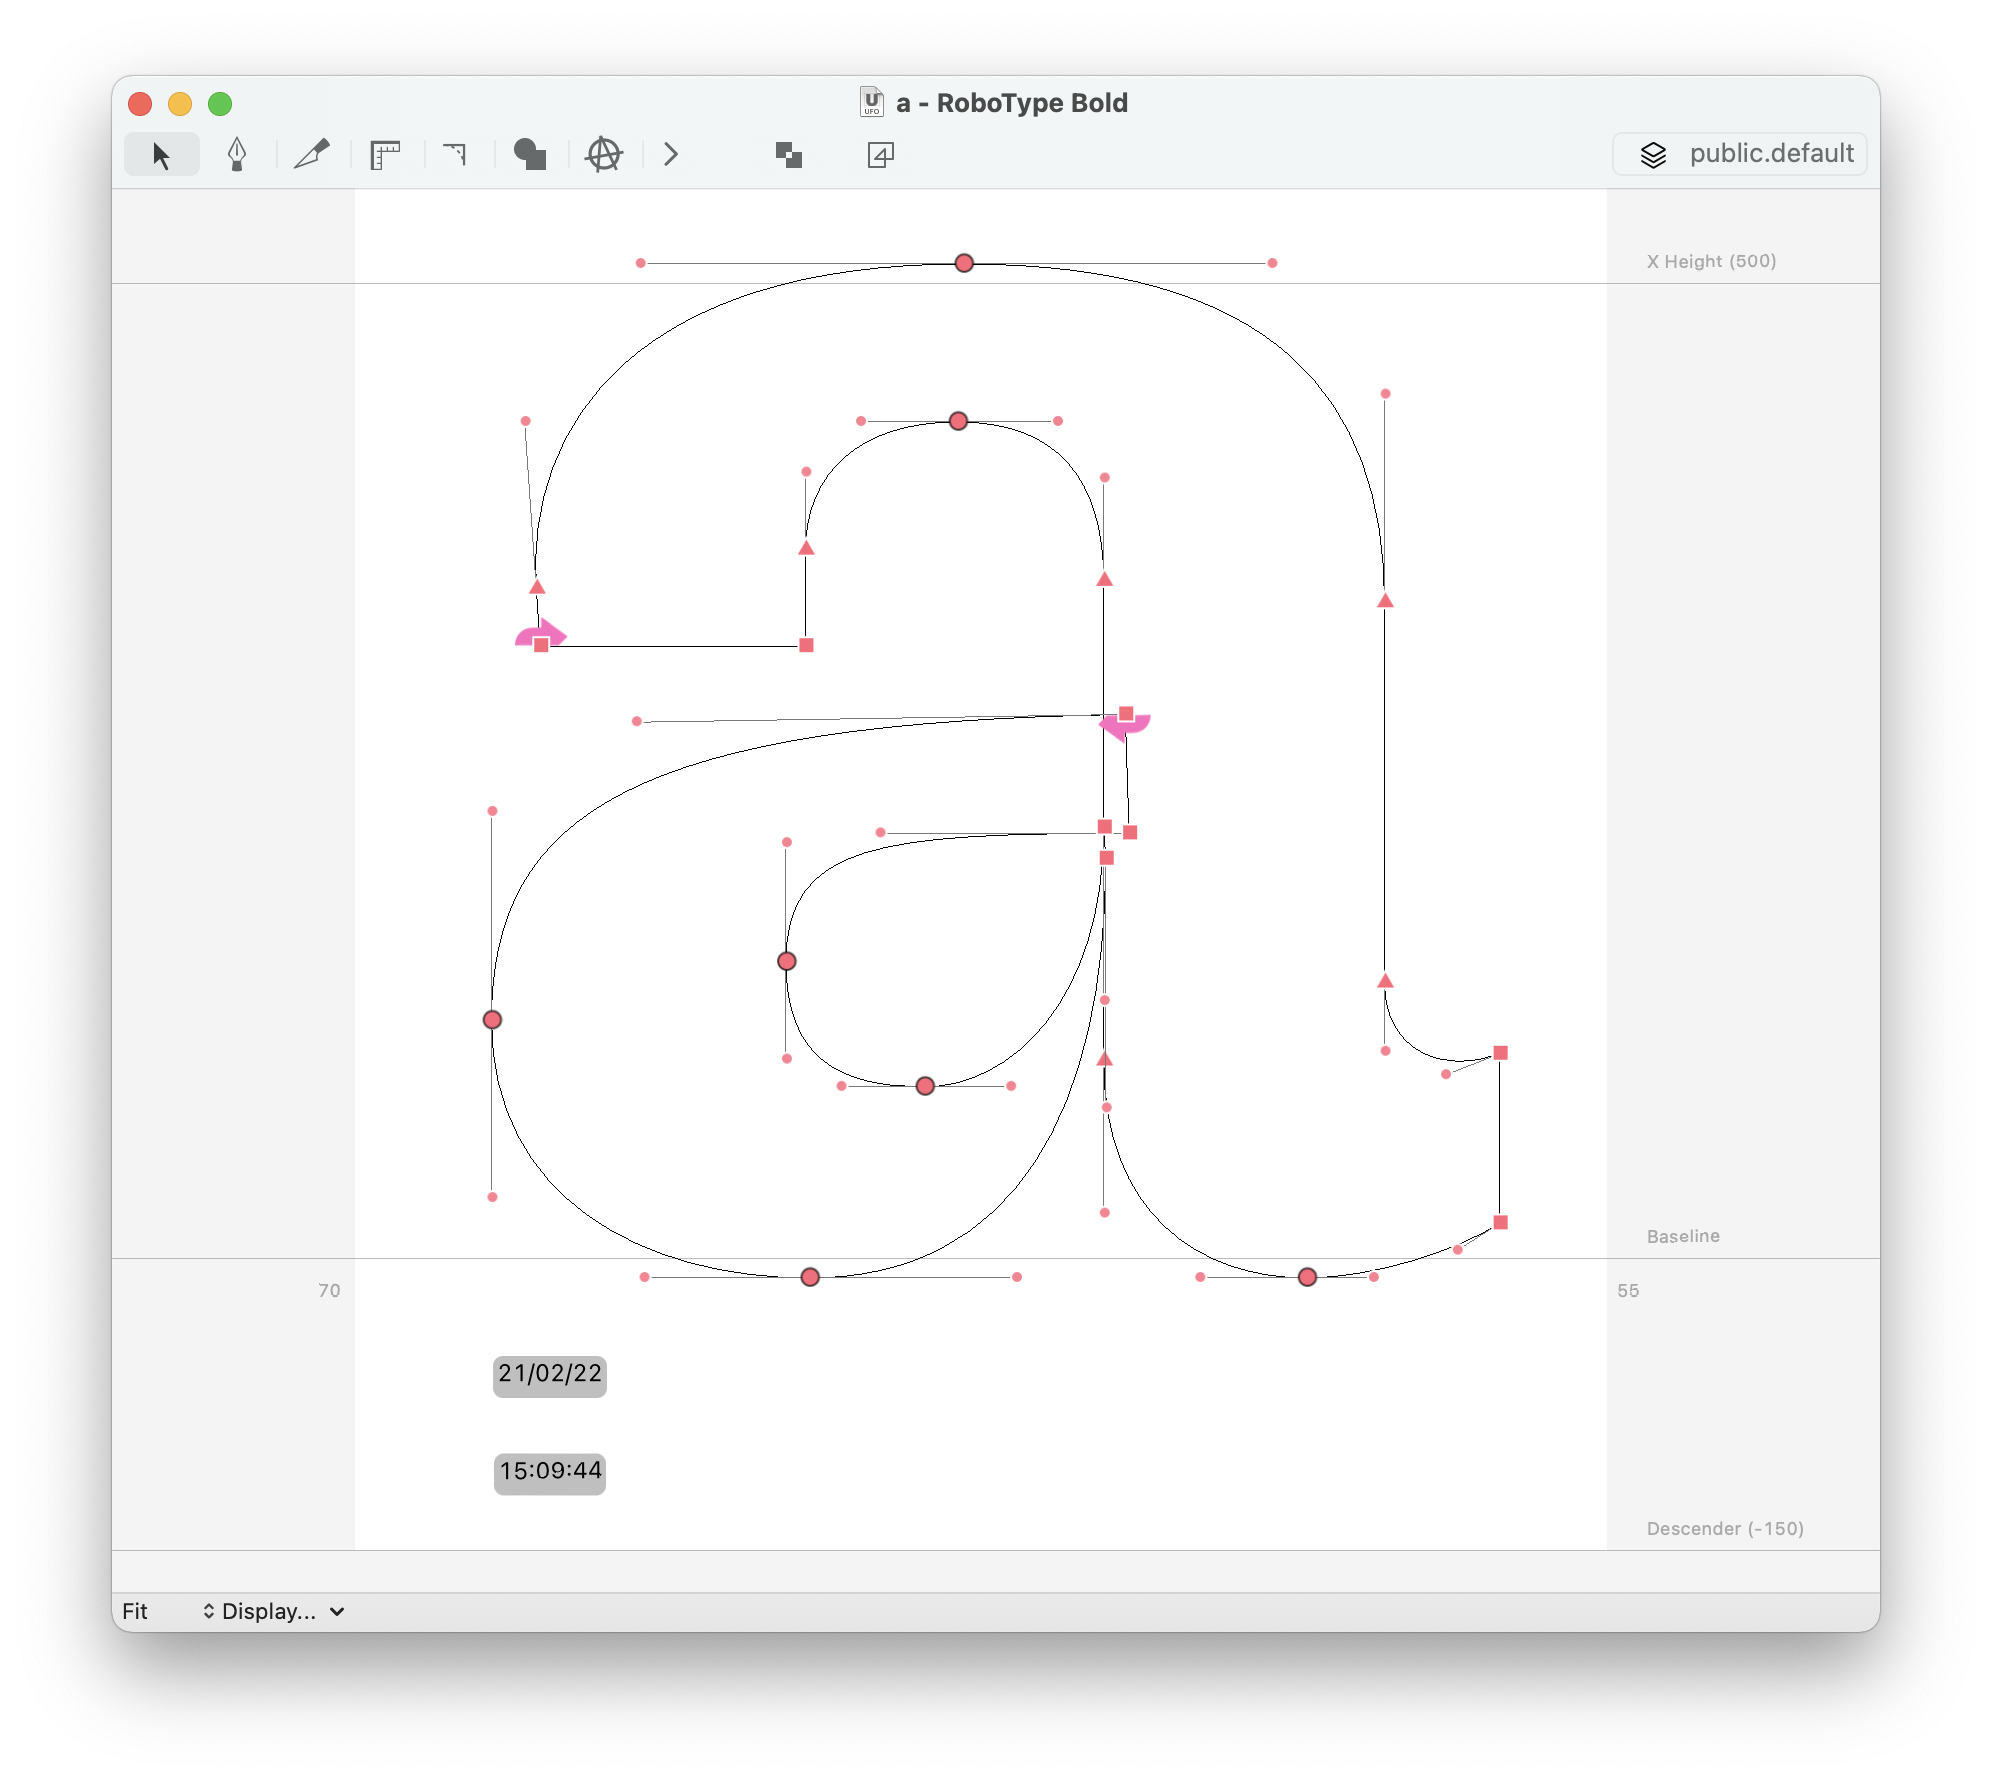
Task: Click the UFO document icon in title bar
Action: 871,102
